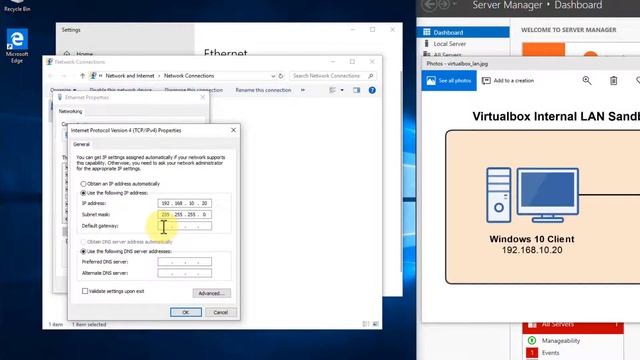Open Events under All Servers tile
The width and height of the screenshot is (640, 360).
tap(550, 353)
